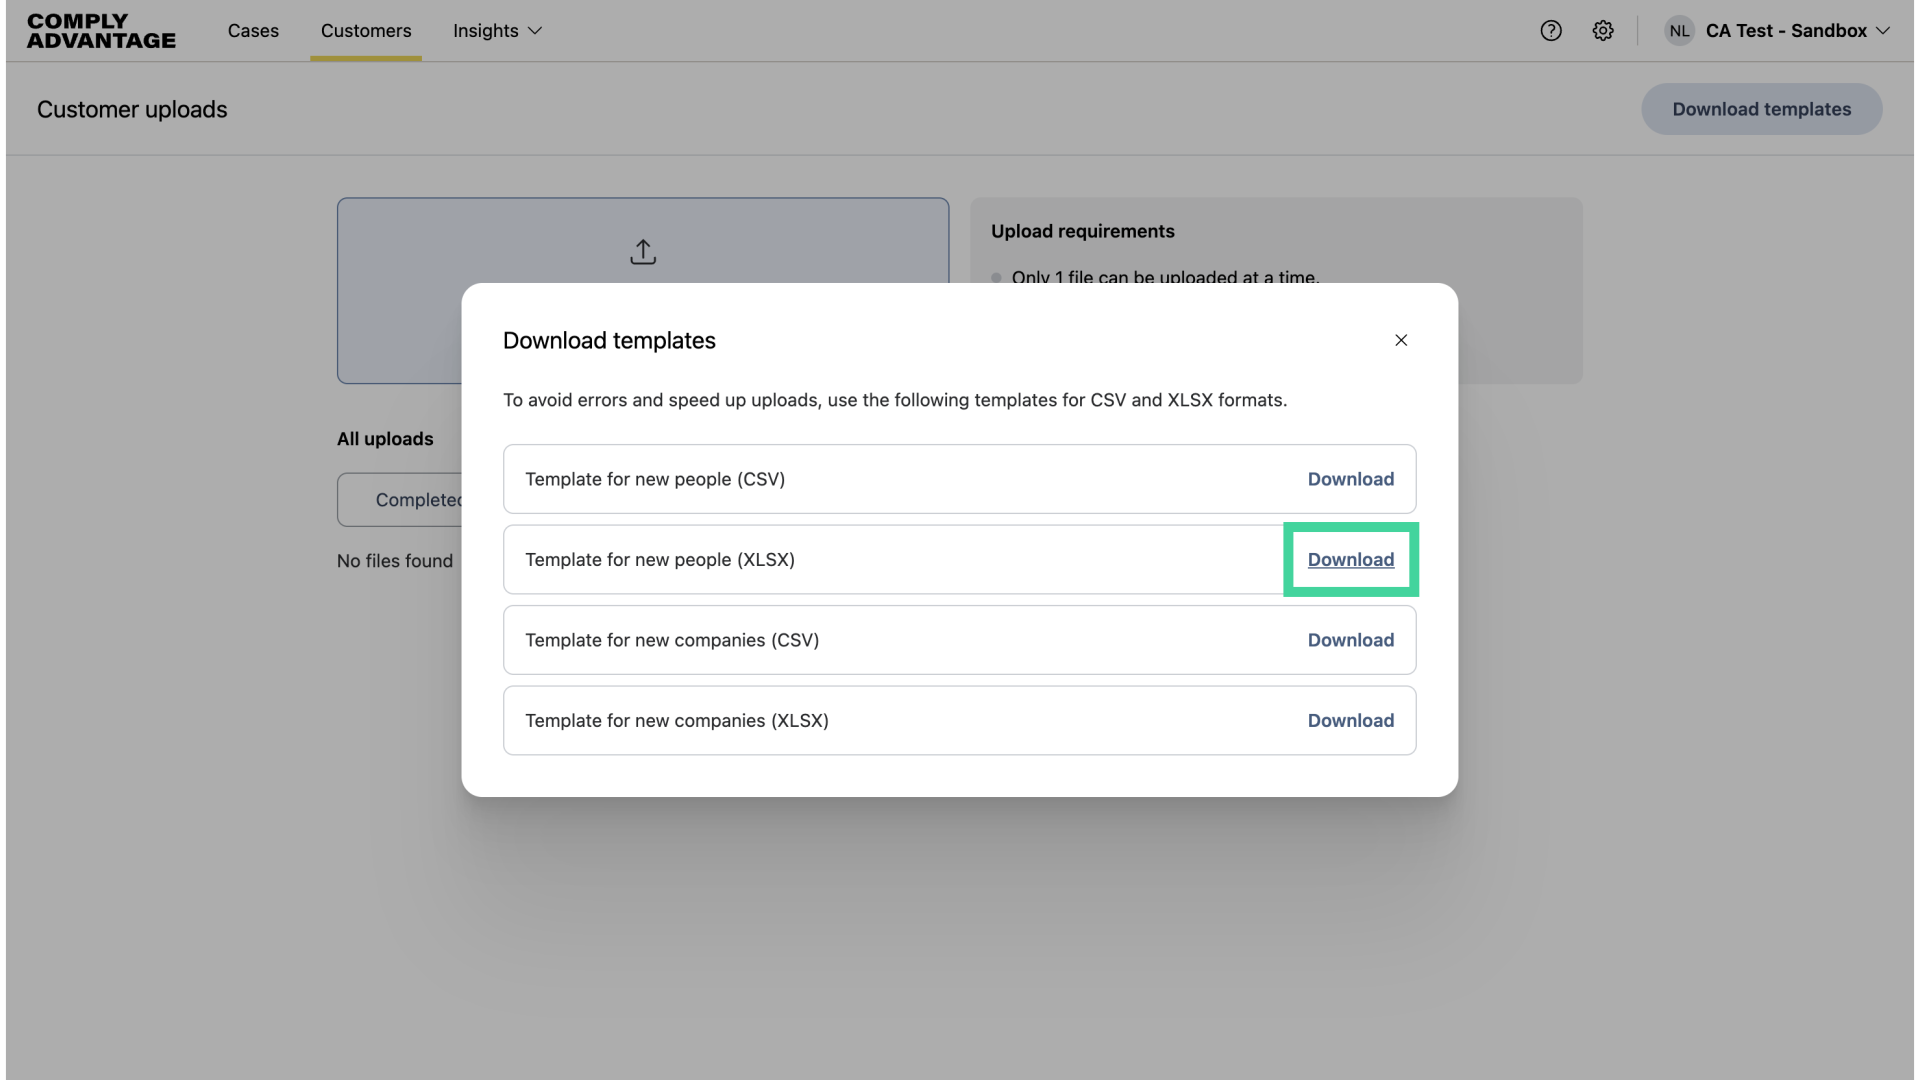
Task: Download the new companies XLSX template
Action: click(x=1350, y=721)
